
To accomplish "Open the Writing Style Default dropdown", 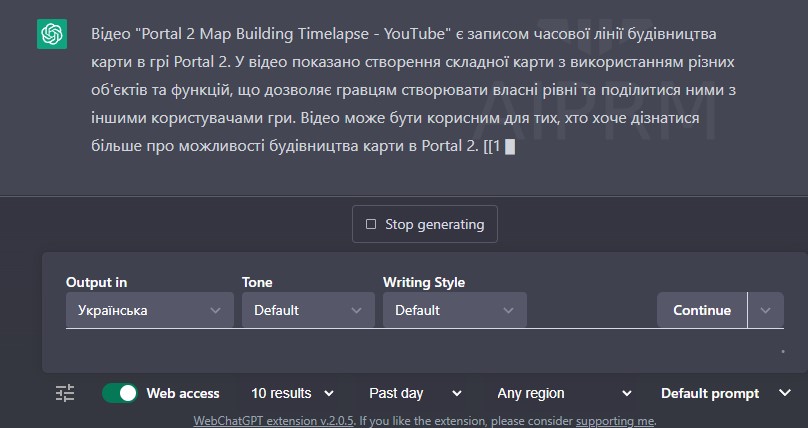I will coord(454,310).
